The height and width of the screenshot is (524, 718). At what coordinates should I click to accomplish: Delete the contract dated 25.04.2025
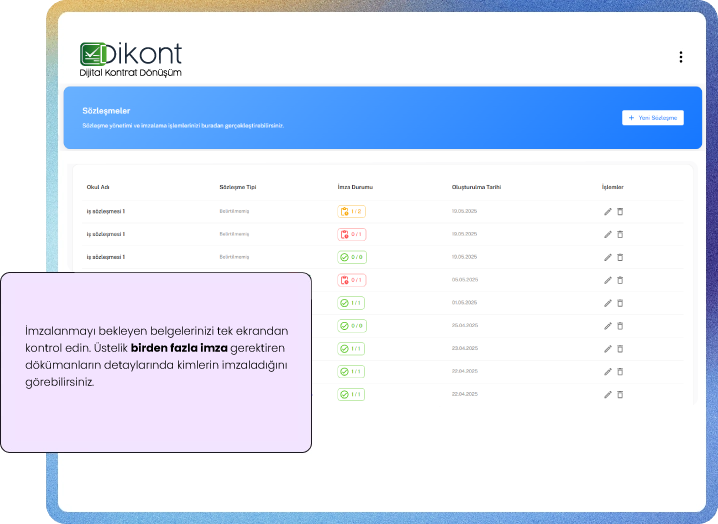[x=620, y=326]
